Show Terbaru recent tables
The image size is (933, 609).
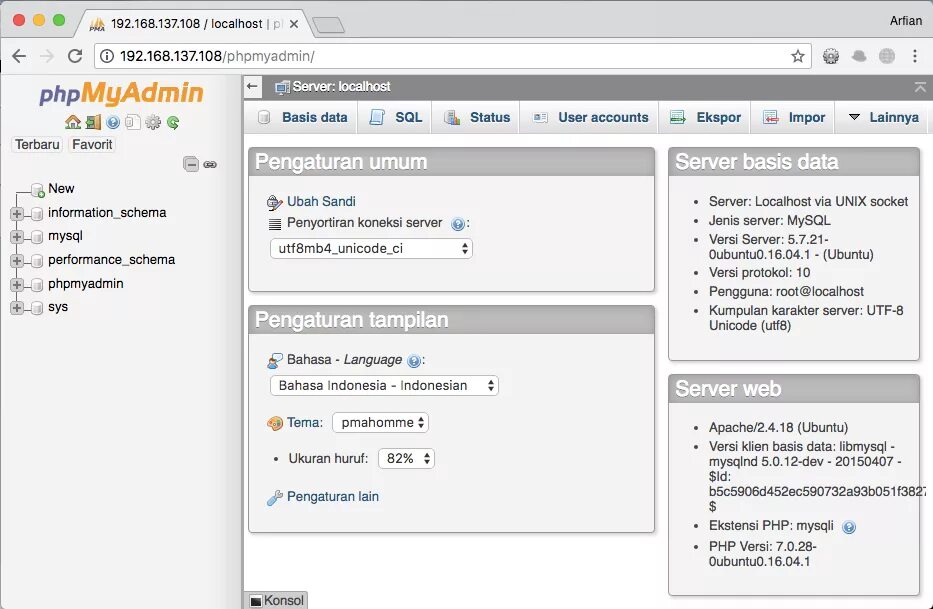(37, 145)
